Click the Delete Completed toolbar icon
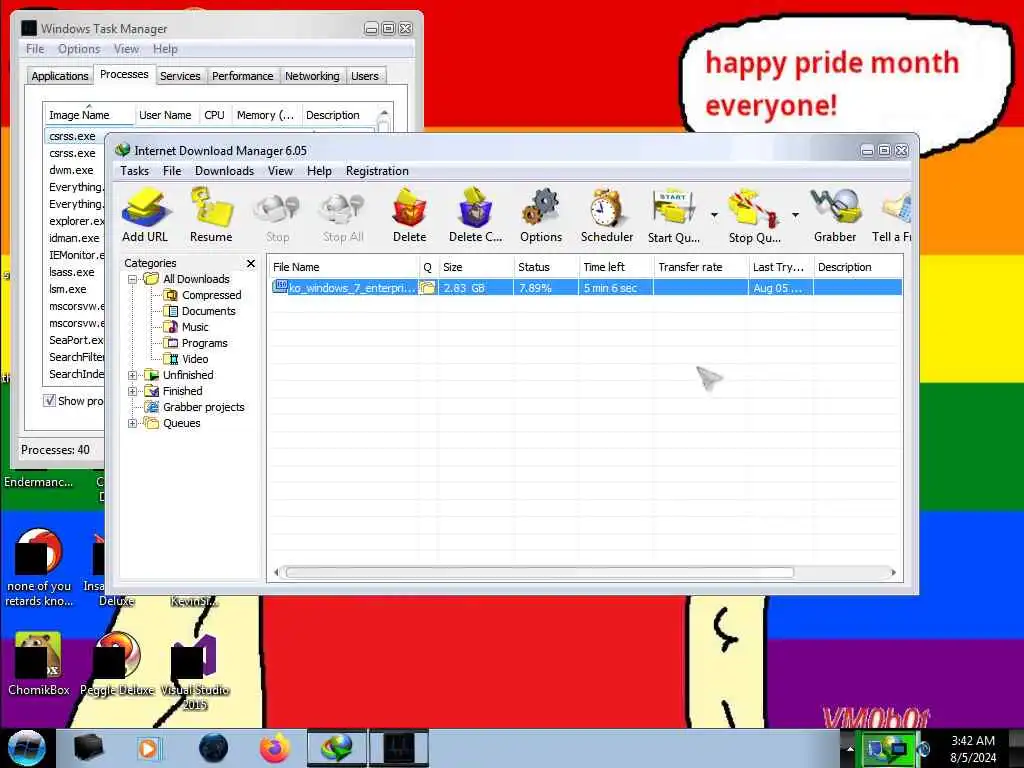 [x=475, y=216]
